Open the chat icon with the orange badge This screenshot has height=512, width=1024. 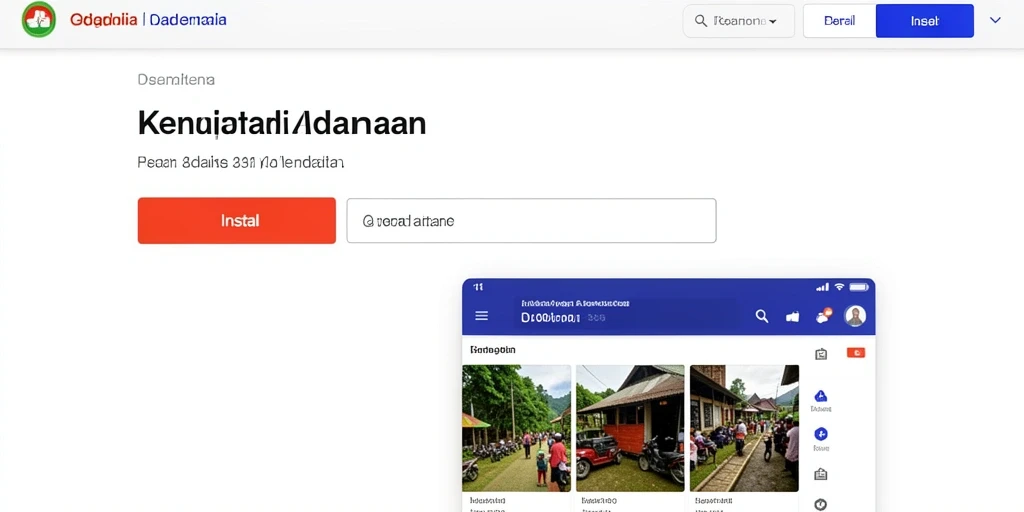[x=823, y=315]
